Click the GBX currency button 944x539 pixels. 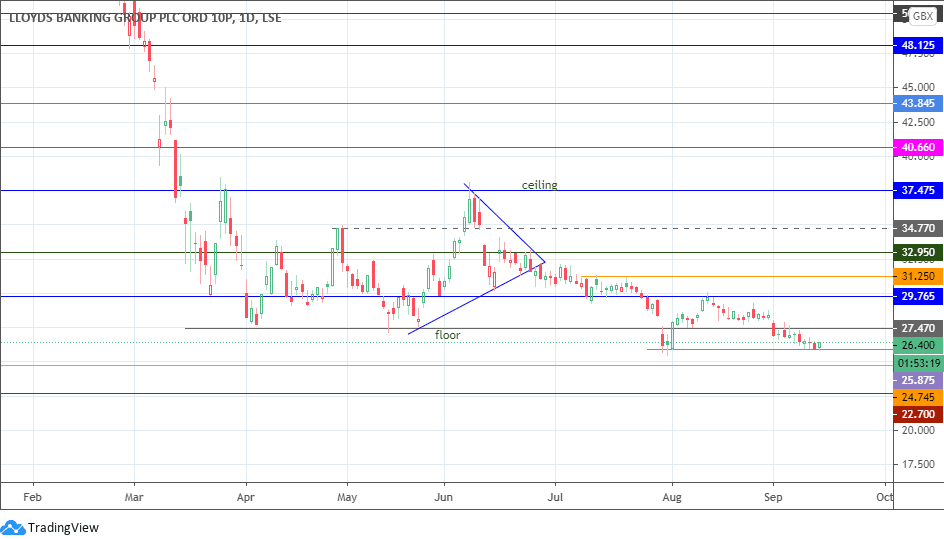922,16
